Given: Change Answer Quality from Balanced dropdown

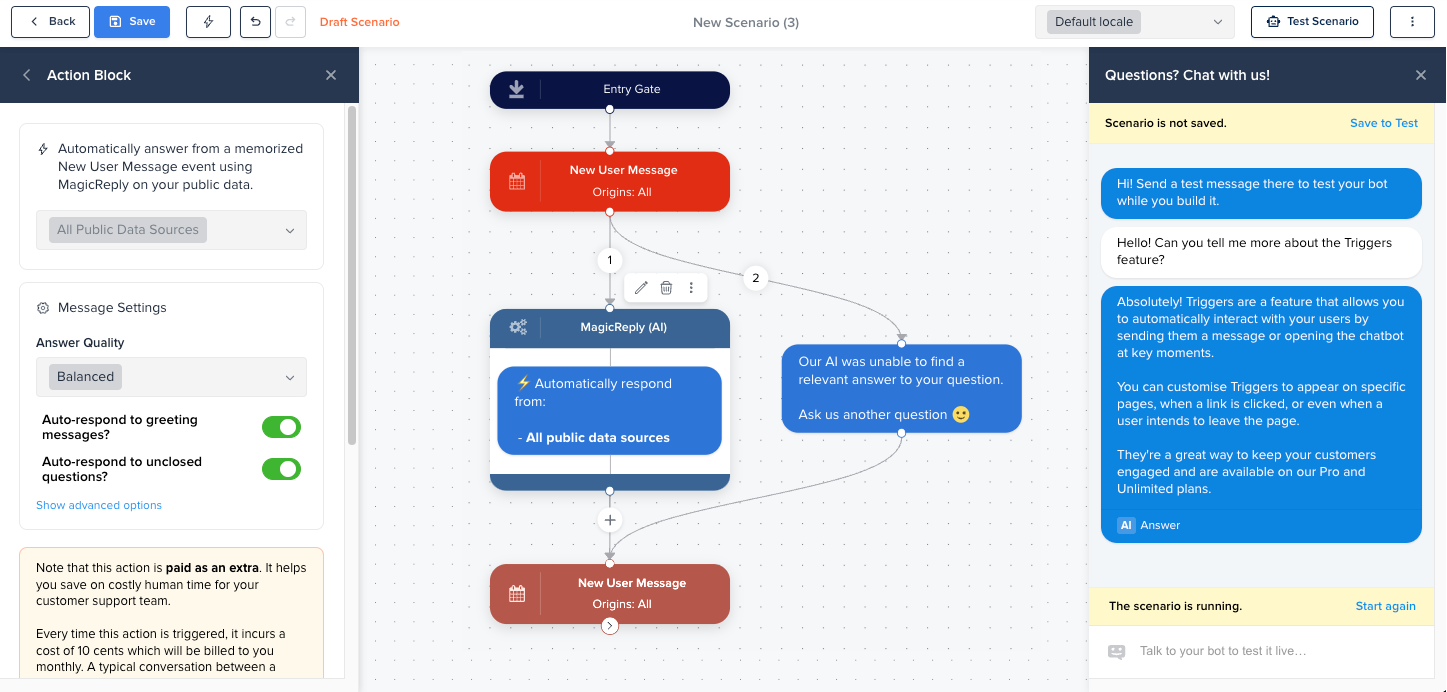Looking at the screenshot, I should click(171, 376).
